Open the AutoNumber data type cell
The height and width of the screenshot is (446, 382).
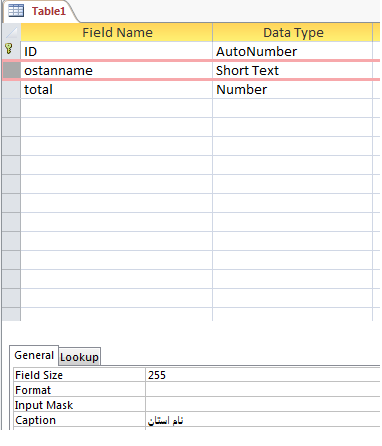click(x=293, y=51)
